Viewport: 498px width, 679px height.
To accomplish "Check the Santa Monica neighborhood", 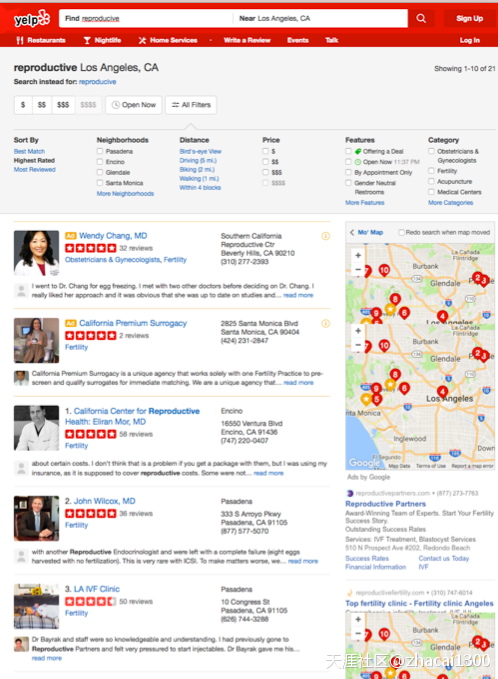I will (100, 183).
